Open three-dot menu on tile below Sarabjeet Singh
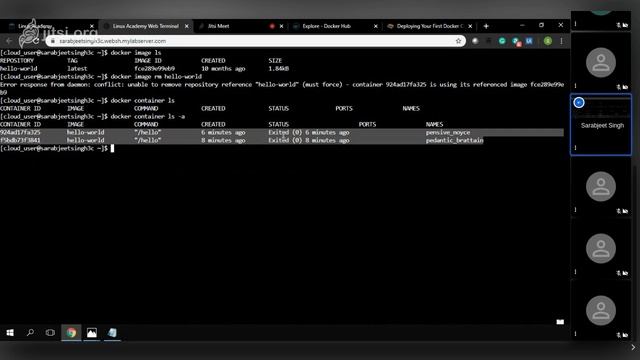The image size is (640, 360). coord(576,210)
